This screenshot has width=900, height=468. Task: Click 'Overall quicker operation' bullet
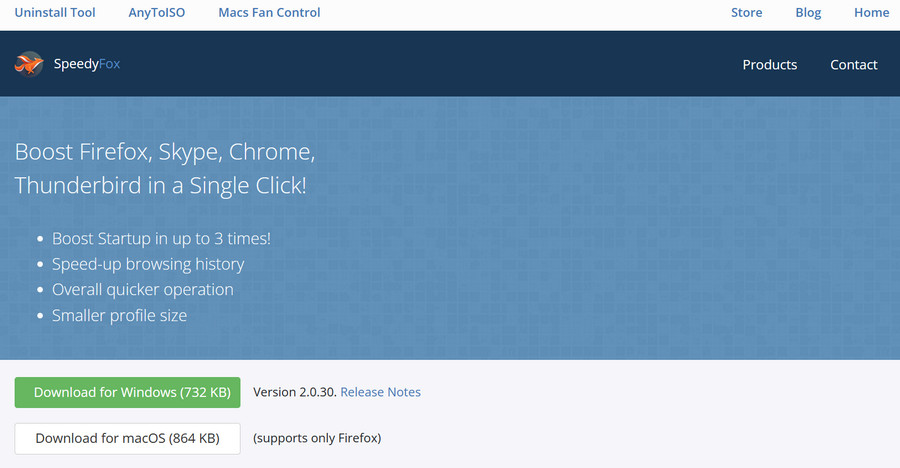click(143, 289)
